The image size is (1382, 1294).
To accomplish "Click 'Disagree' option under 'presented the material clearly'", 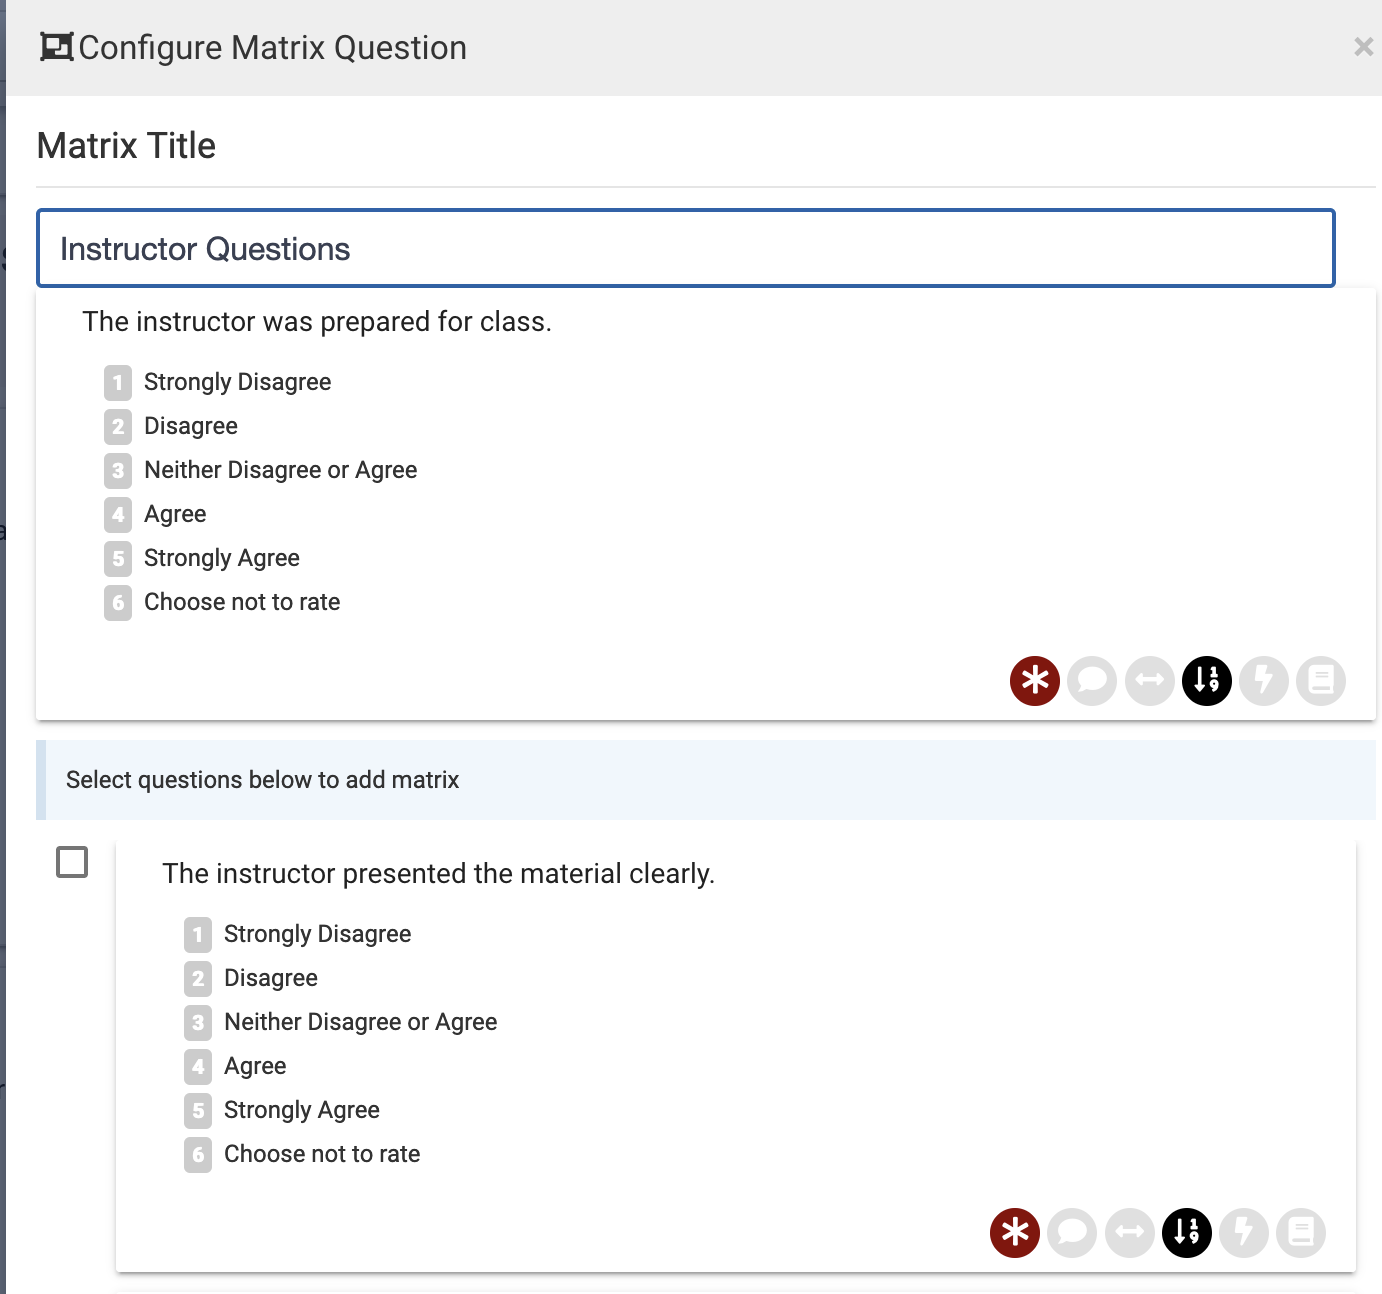I will (271, 978).
